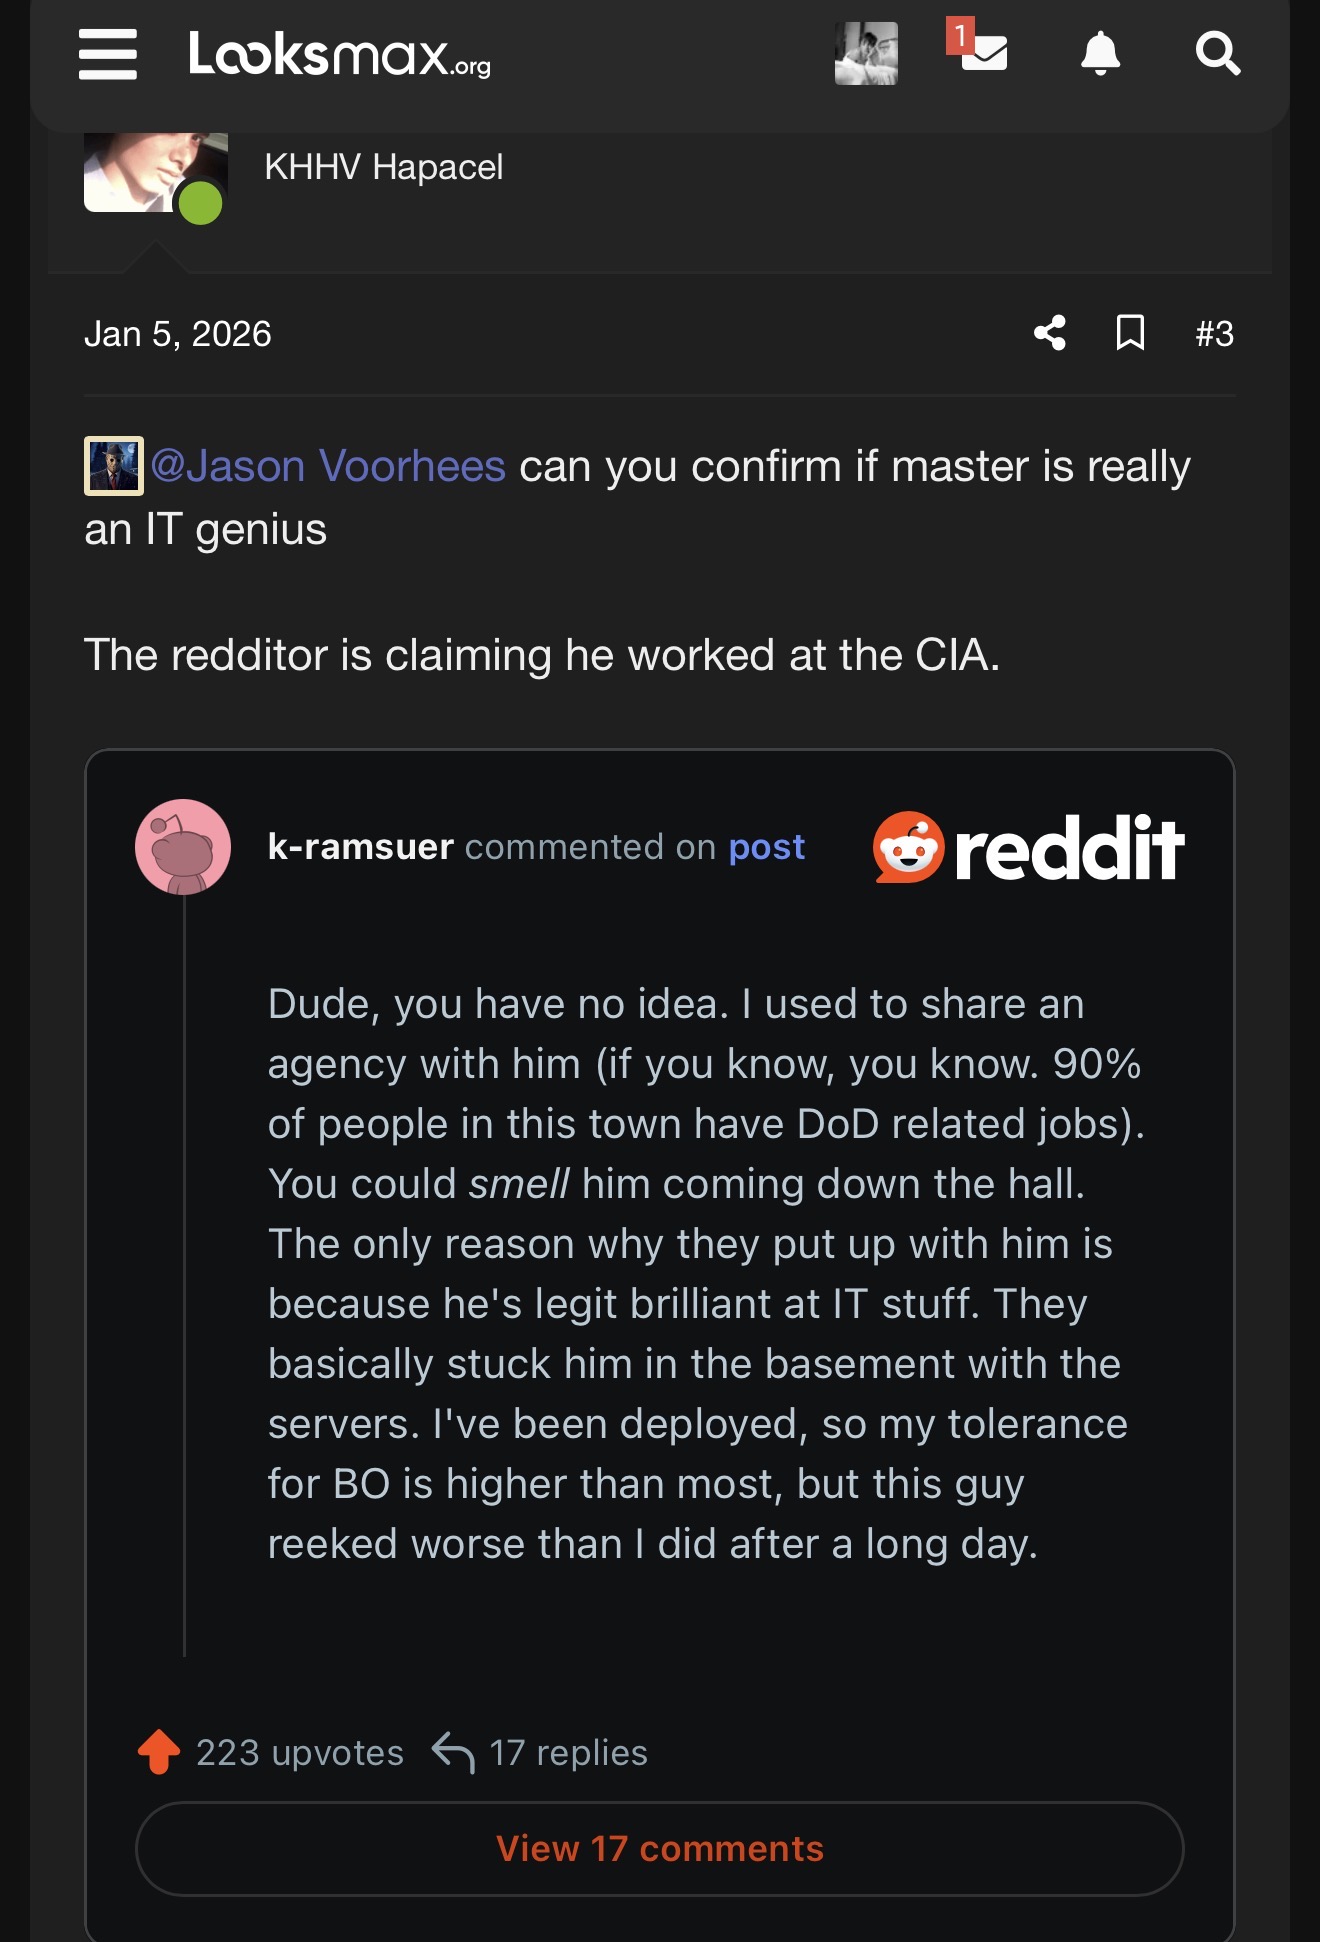The width and height of the screenshot is (1320, 1942).
Task: Open the hamburger navigation menu
Action: [x=108, y=54]
